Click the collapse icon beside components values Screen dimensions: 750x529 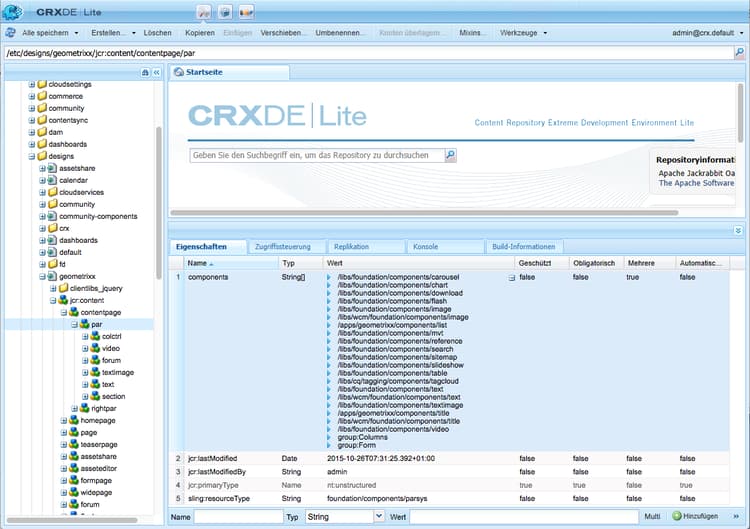511,277
